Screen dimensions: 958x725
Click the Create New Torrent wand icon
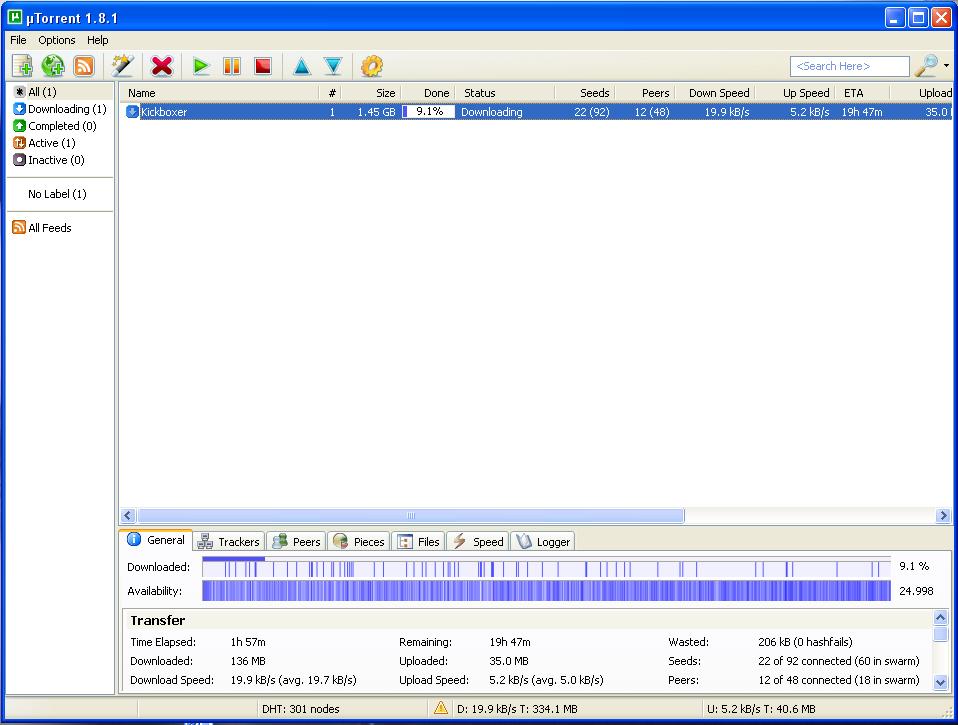point(122,66)
